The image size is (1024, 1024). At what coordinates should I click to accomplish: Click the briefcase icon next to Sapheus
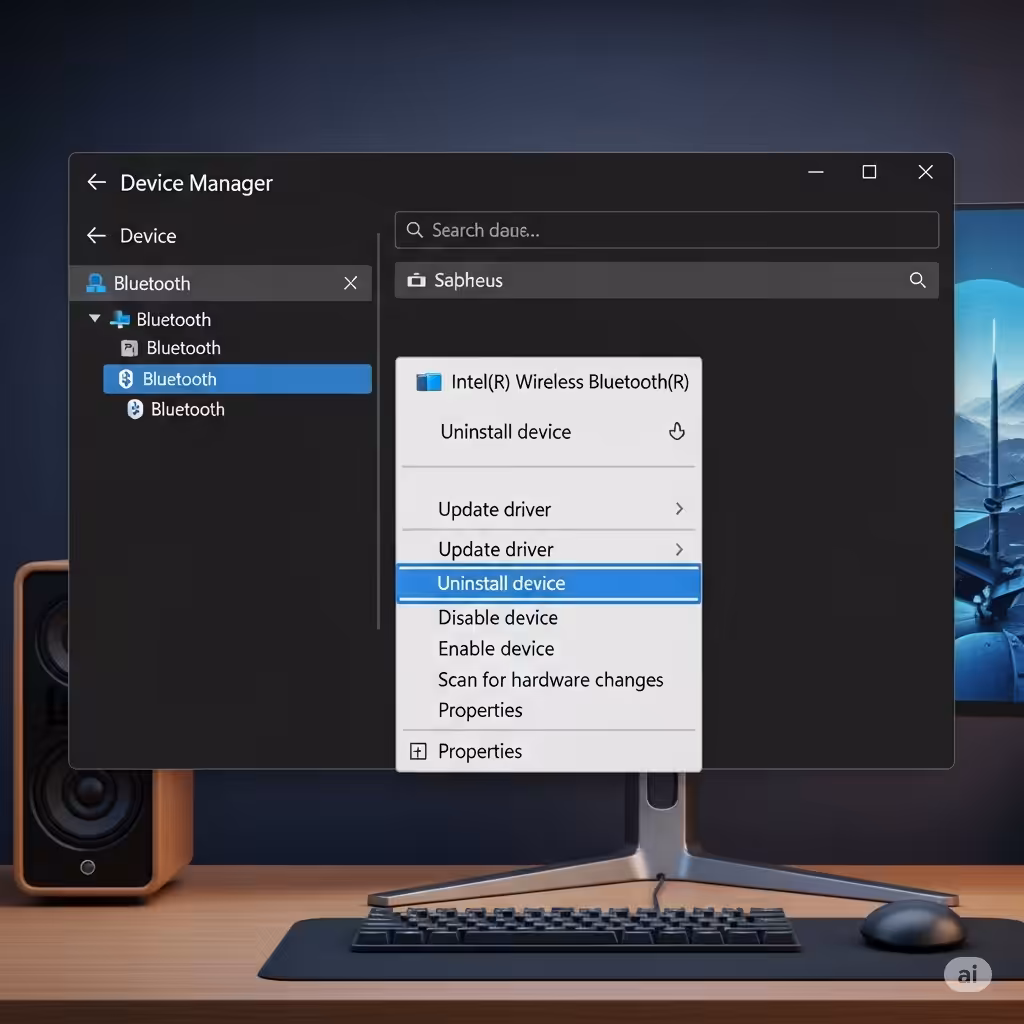coord(417,280)
